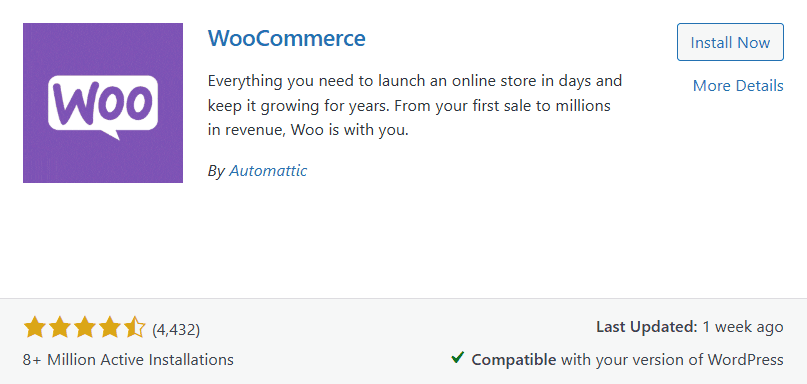Open the WooCommerce plugin title link
This screenshot has width=807, height=384.
[x=287, y=38]
